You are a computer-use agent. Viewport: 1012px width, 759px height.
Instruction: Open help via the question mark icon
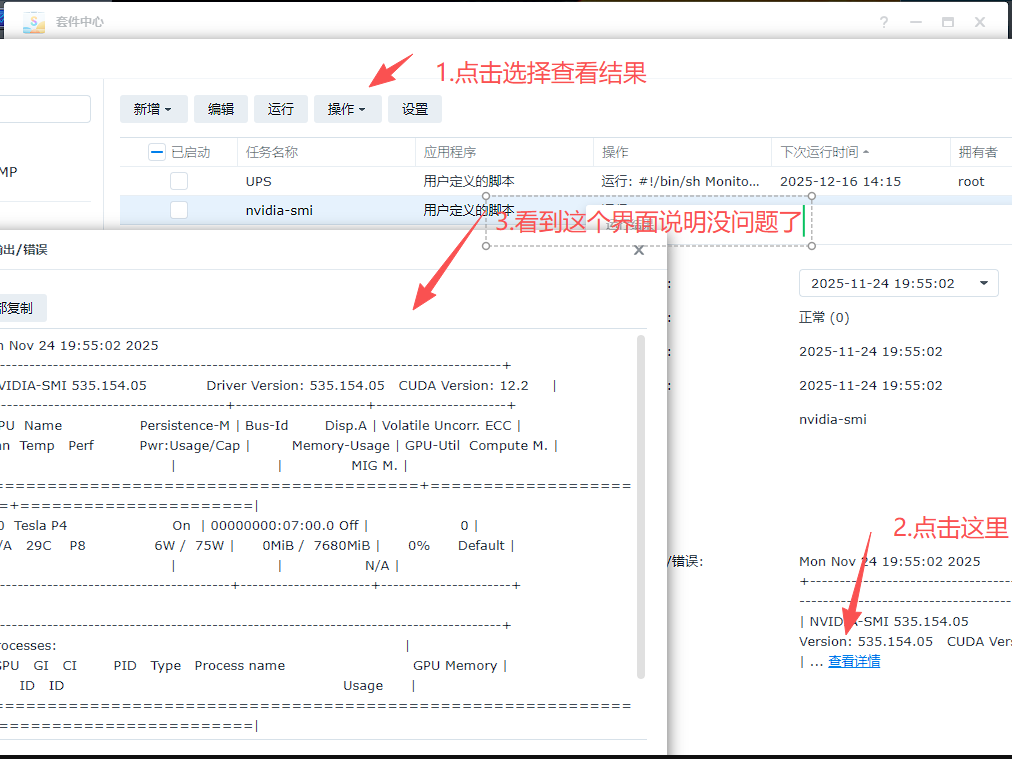point(884,22)
